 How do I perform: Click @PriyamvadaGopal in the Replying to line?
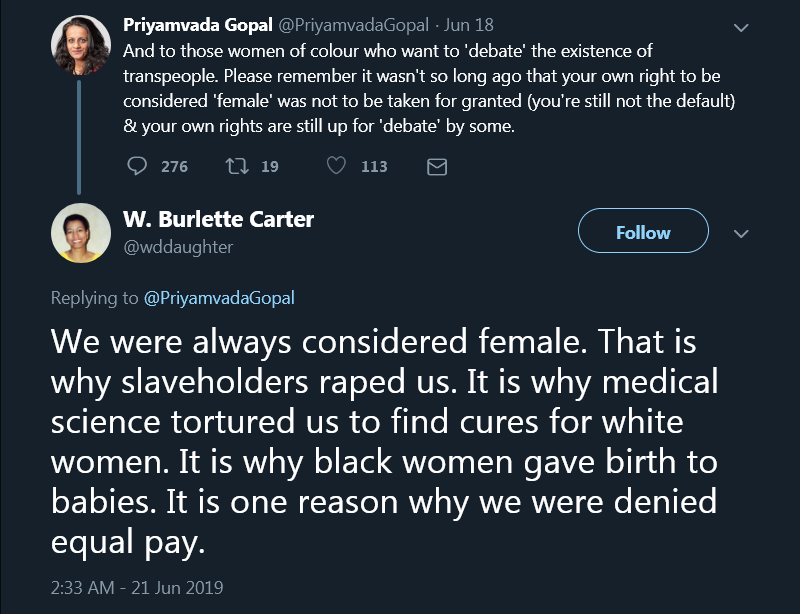click(219, 297)
